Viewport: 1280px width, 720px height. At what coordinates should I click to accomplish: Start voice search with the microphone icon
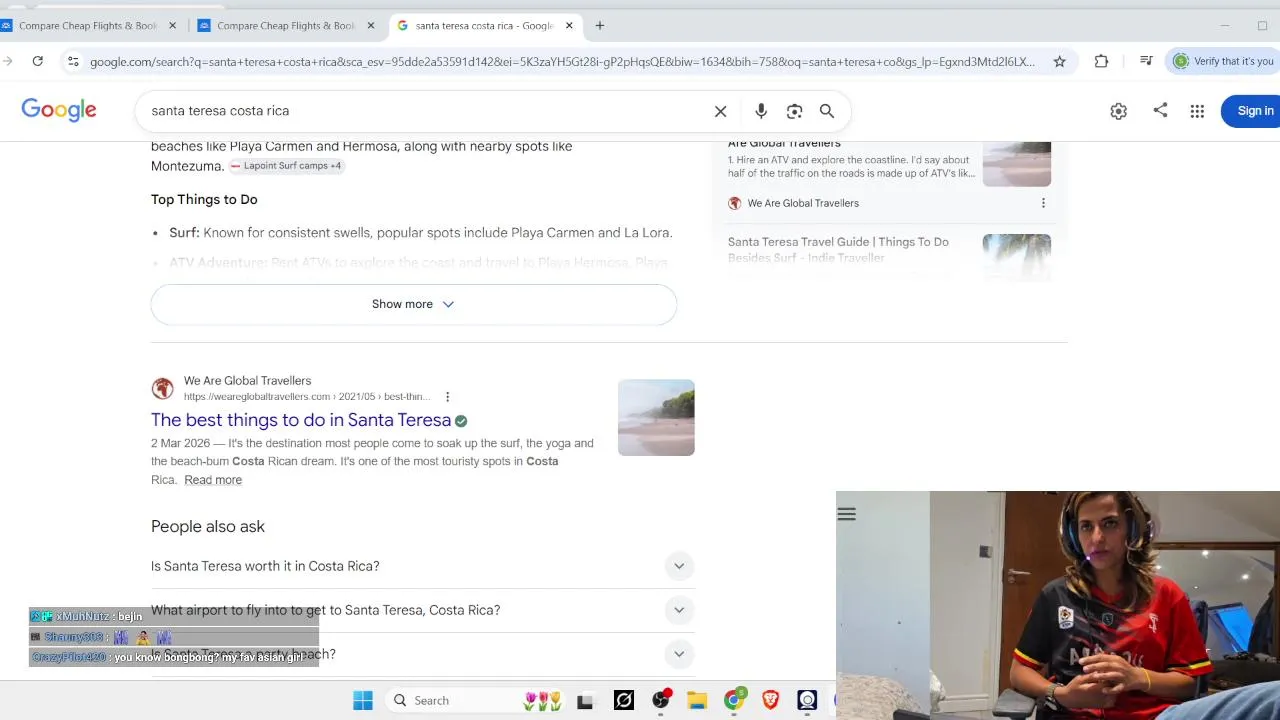(x=761, y=111)
